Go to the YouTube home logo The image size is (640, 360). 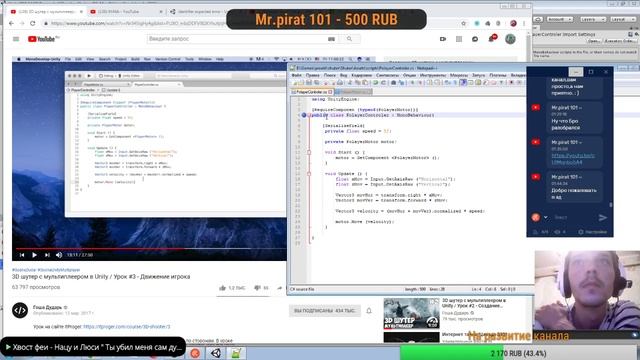click(43, 39)
